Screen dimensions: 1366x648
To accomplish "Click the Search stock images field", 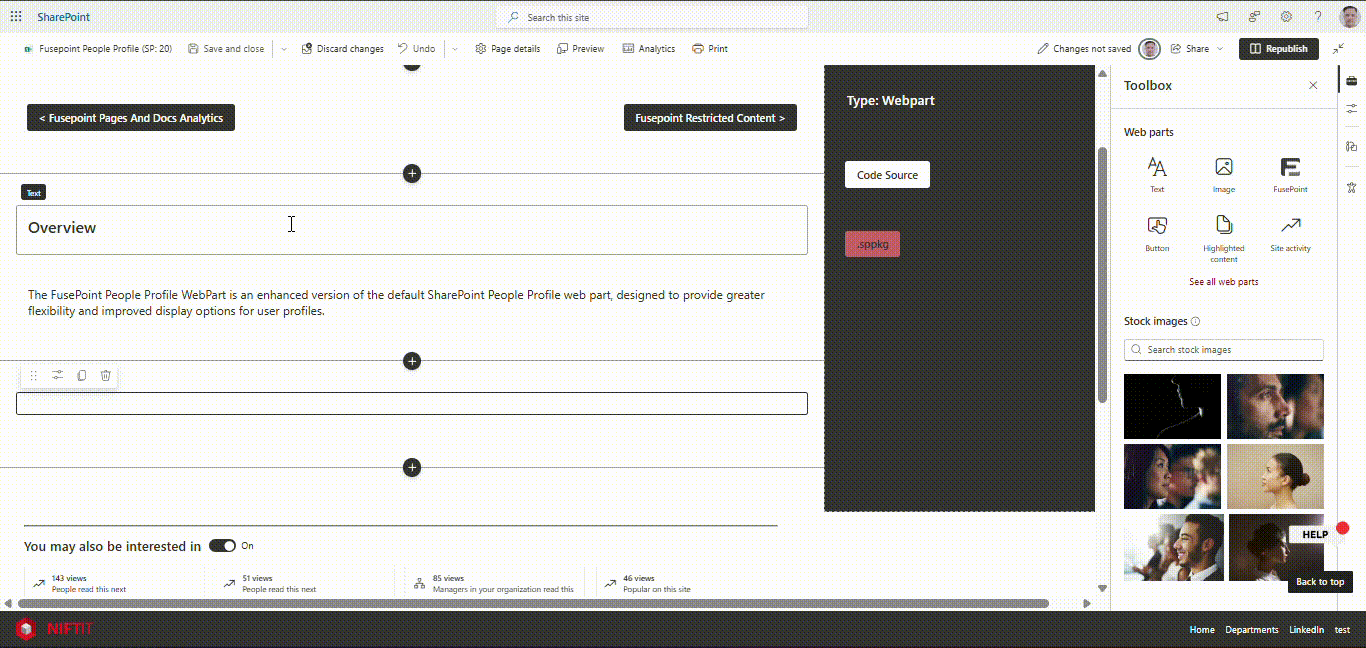I will 1223,350.
